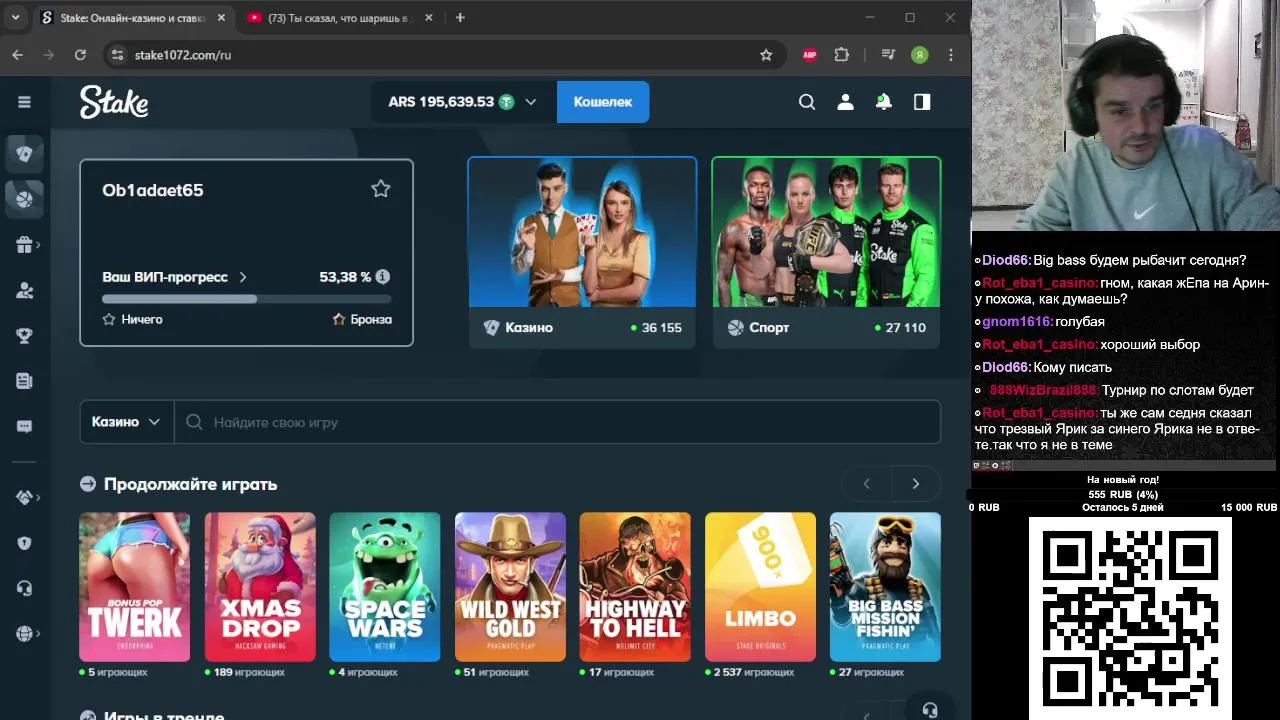Launch the Highway to Hell game
The width and height of the screenshot is (1280, 720).
pos(635,587)
